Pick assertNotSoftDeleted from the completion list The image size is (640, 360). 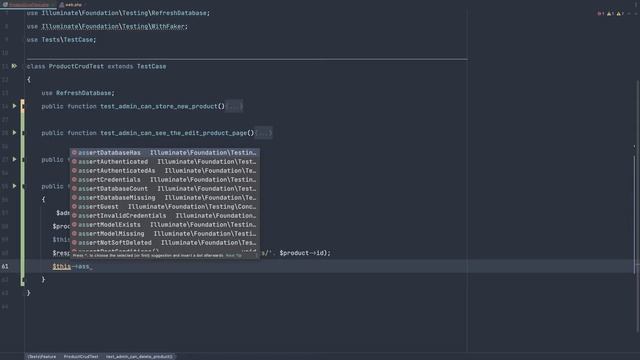pos(164,242)
